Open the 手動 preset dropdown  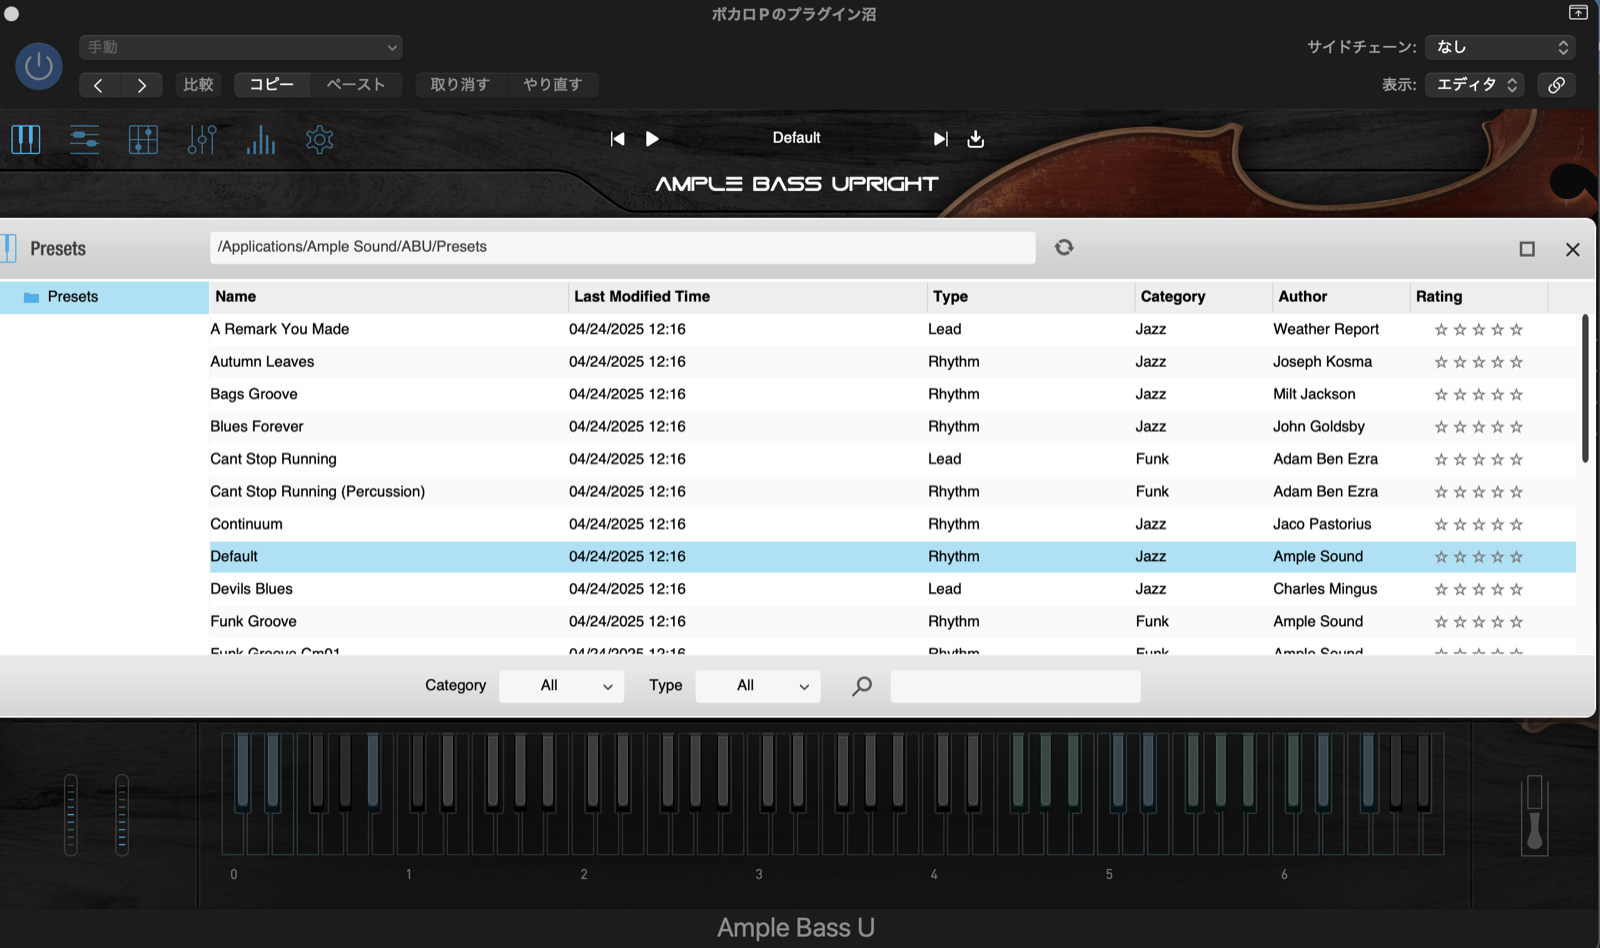click(241, 47)
